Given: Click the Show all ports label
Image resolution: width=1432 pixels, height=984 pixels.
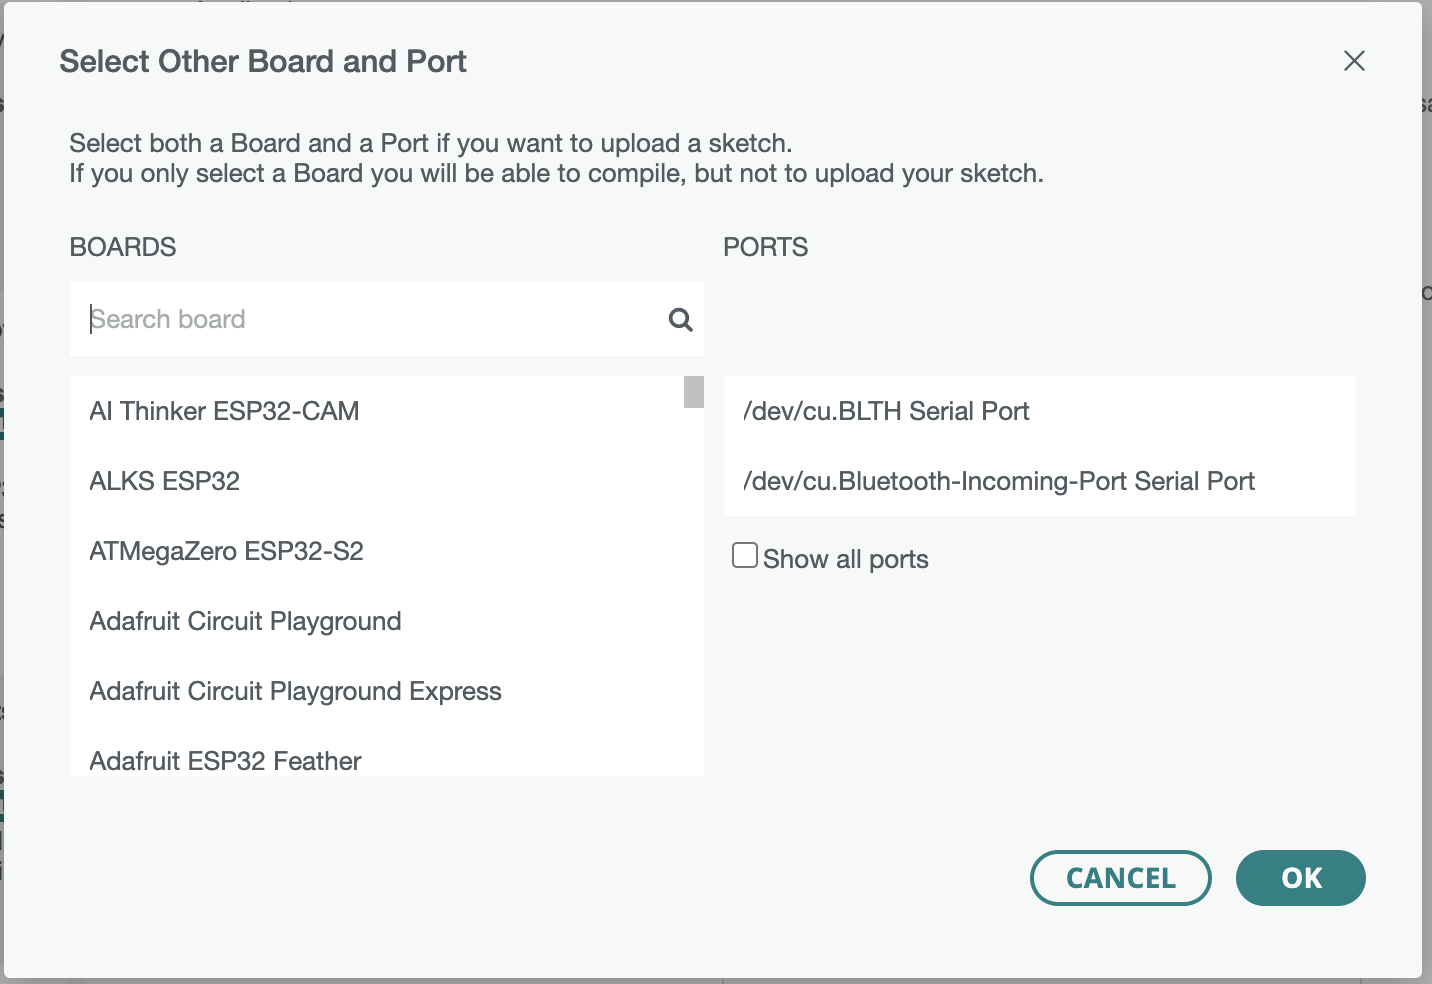Looking at the screenshot, I should click(x=846, y=559).
